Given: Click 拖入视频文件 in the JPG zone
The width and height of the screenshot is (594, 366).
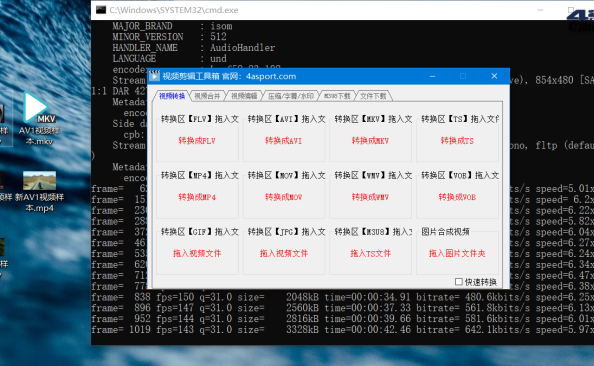Looking at the screenshot, I should [x=284, y=253].
